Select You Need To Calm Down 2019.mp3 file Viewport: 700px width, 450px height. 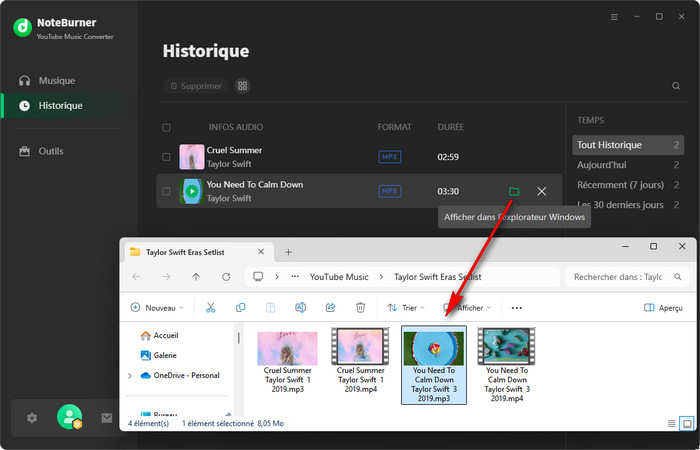pyautogui.click(x=434, y=365)
